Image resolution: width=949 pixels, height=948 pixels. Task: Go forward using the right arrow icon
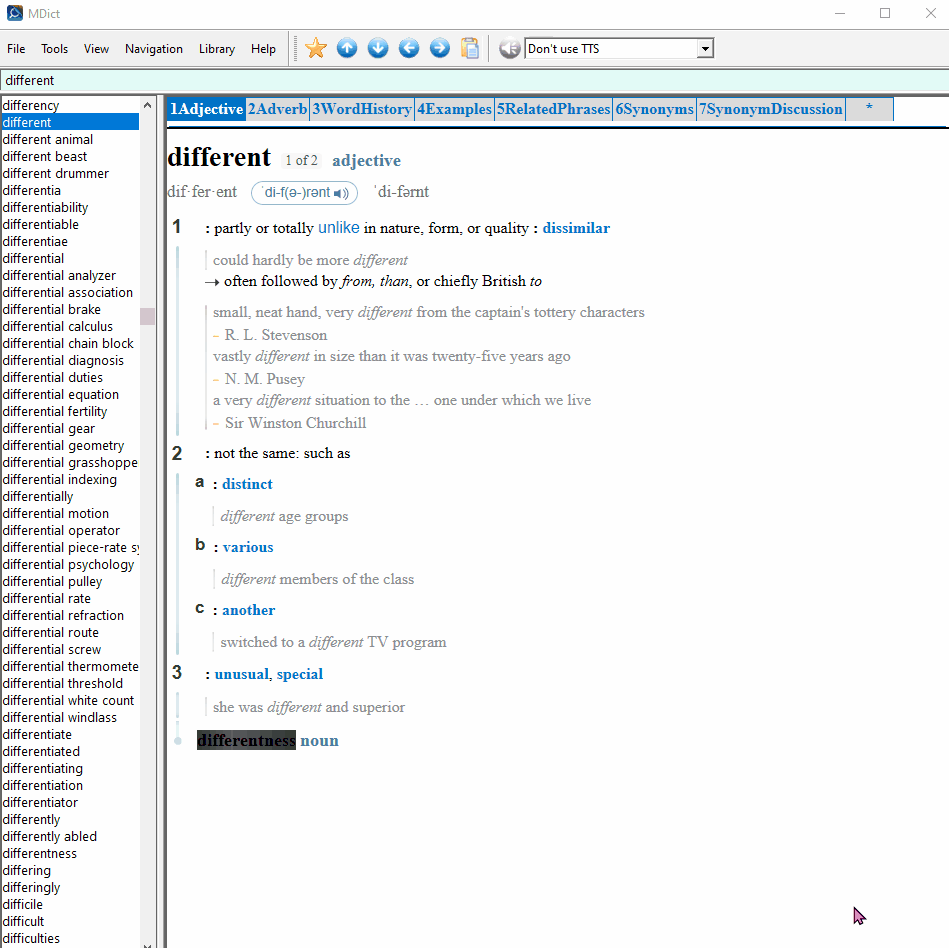point(439,47)
